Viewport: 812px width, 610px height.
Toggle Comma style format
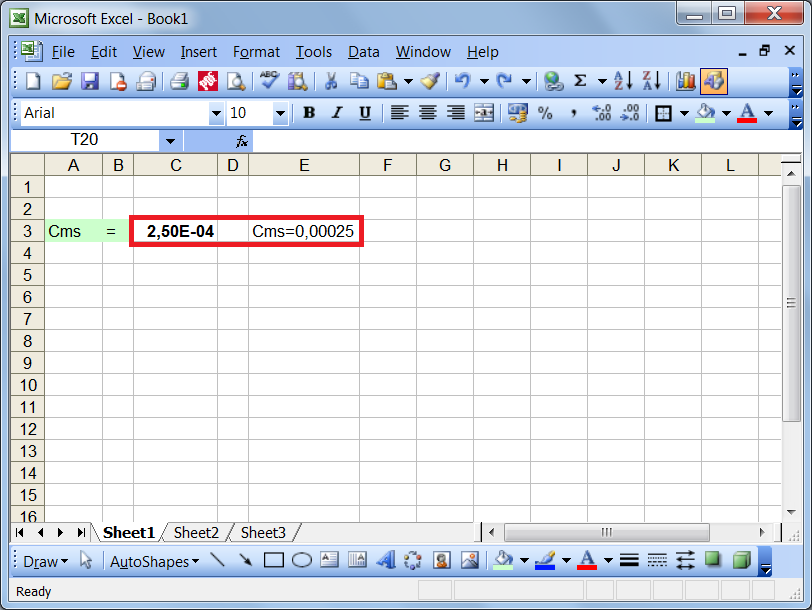pos(573,113)
